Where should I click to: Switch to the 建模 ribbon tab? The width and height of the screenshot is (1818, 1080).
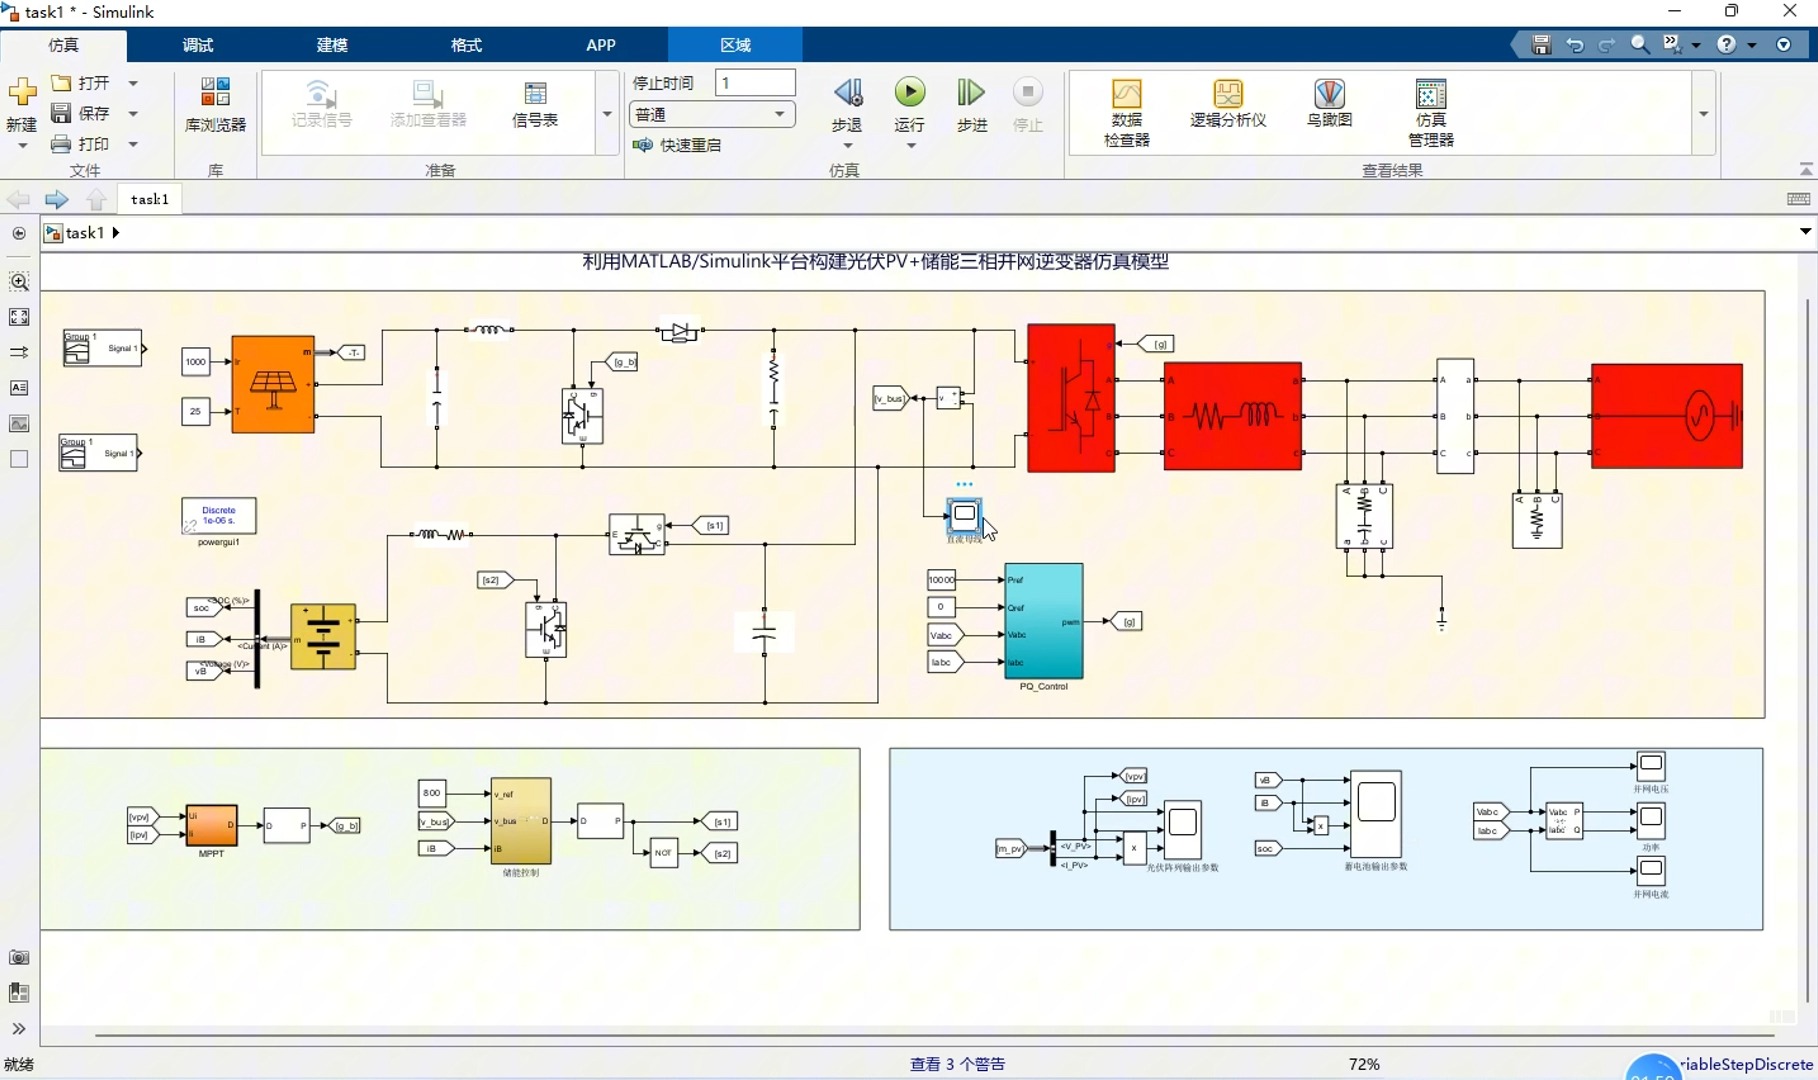[331, 45]
